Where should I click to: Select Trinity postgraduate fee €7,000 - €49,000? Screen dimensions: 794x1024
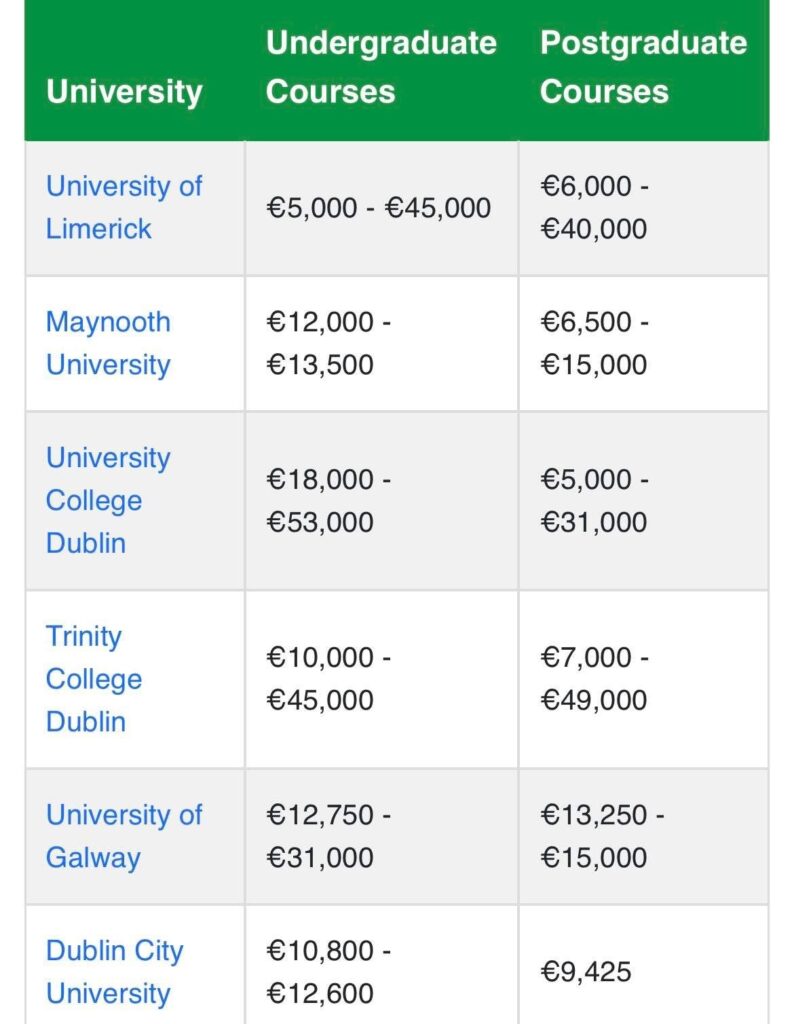(x=594, y=679)
